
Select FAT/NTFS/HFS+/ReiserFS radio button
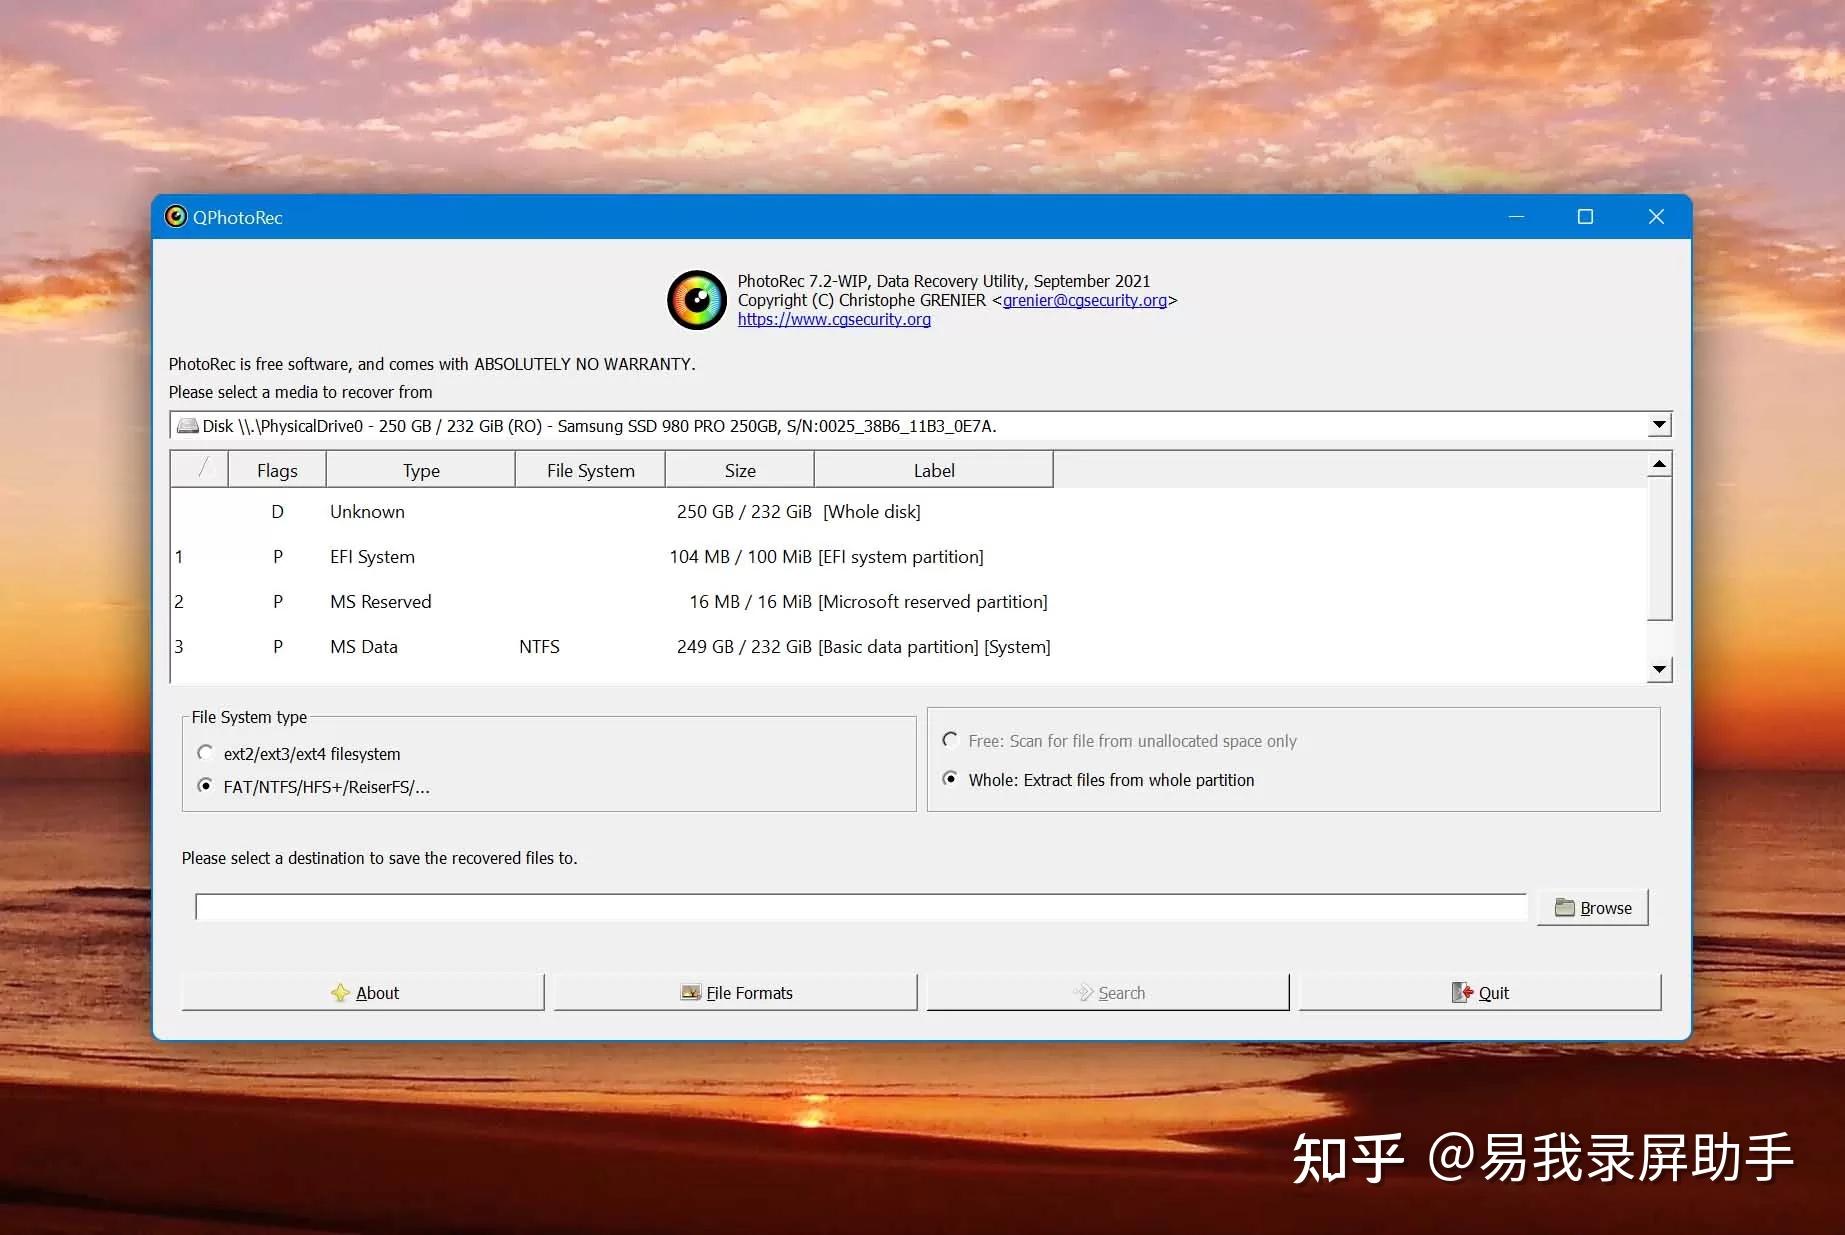click(x=205, y=786)
